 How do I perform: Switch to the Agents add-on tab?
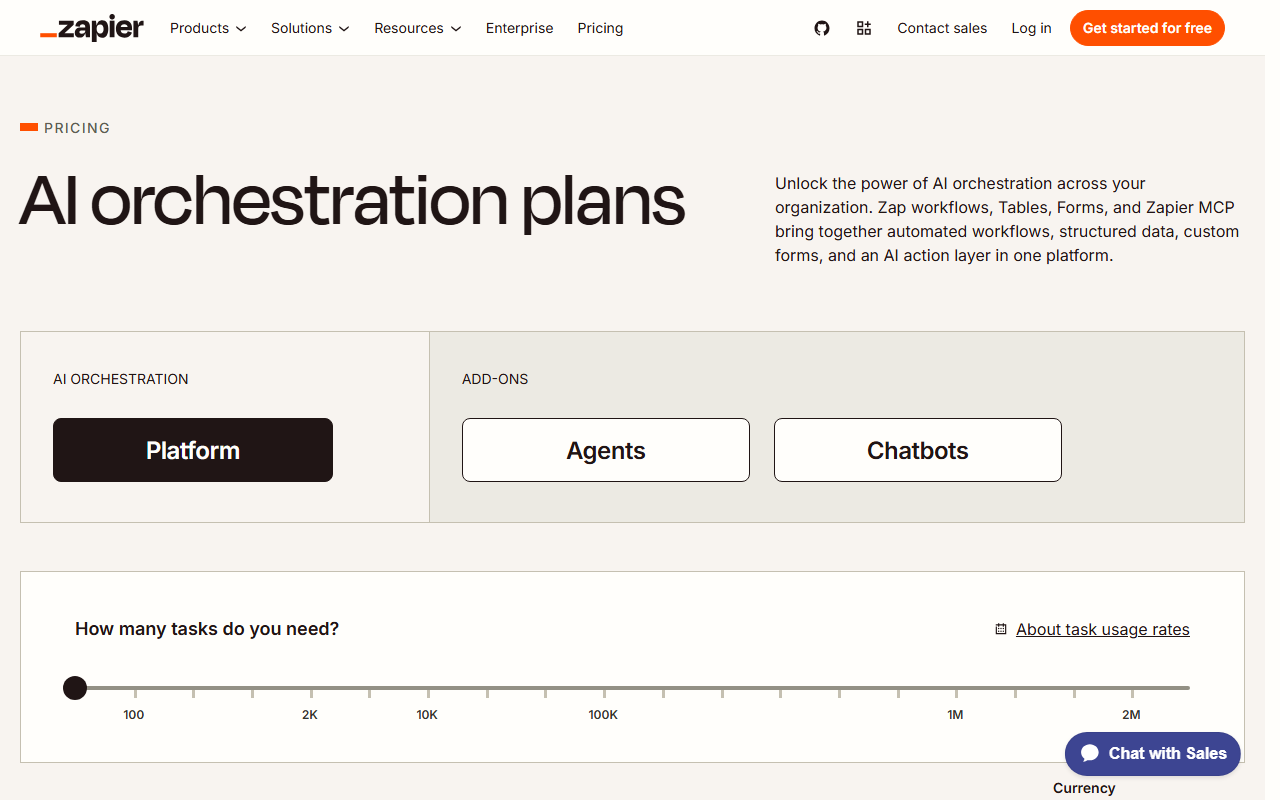606,450
